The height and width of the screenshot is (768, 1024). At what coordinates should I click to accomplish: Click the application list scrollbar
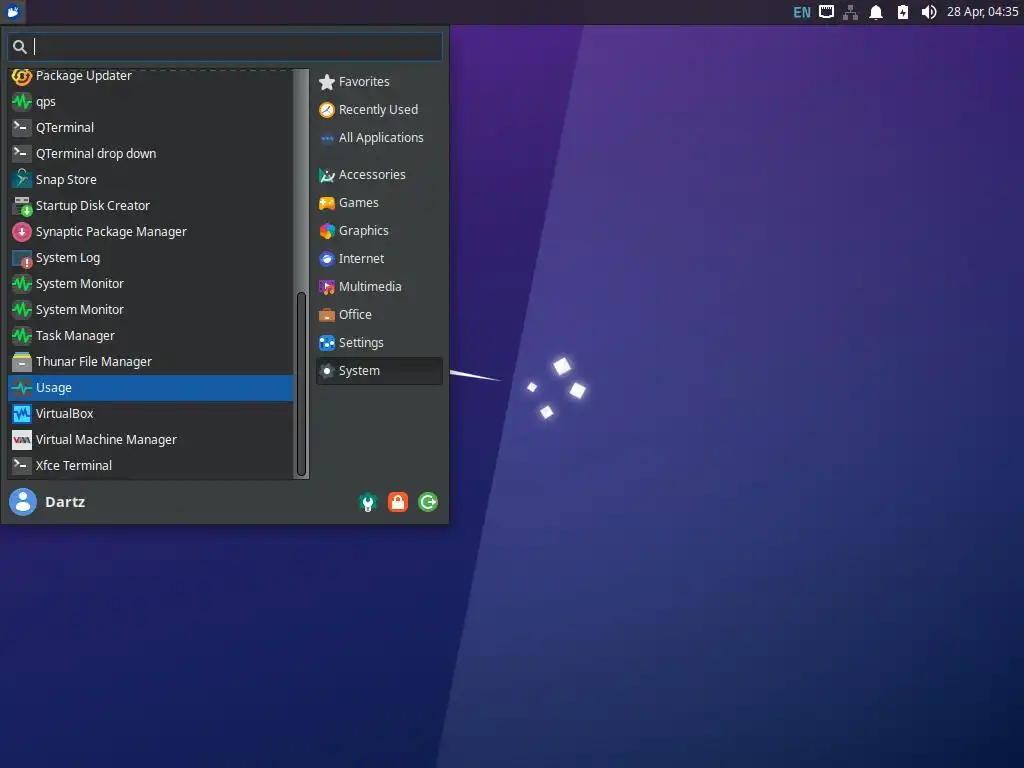tap(301, 384)
